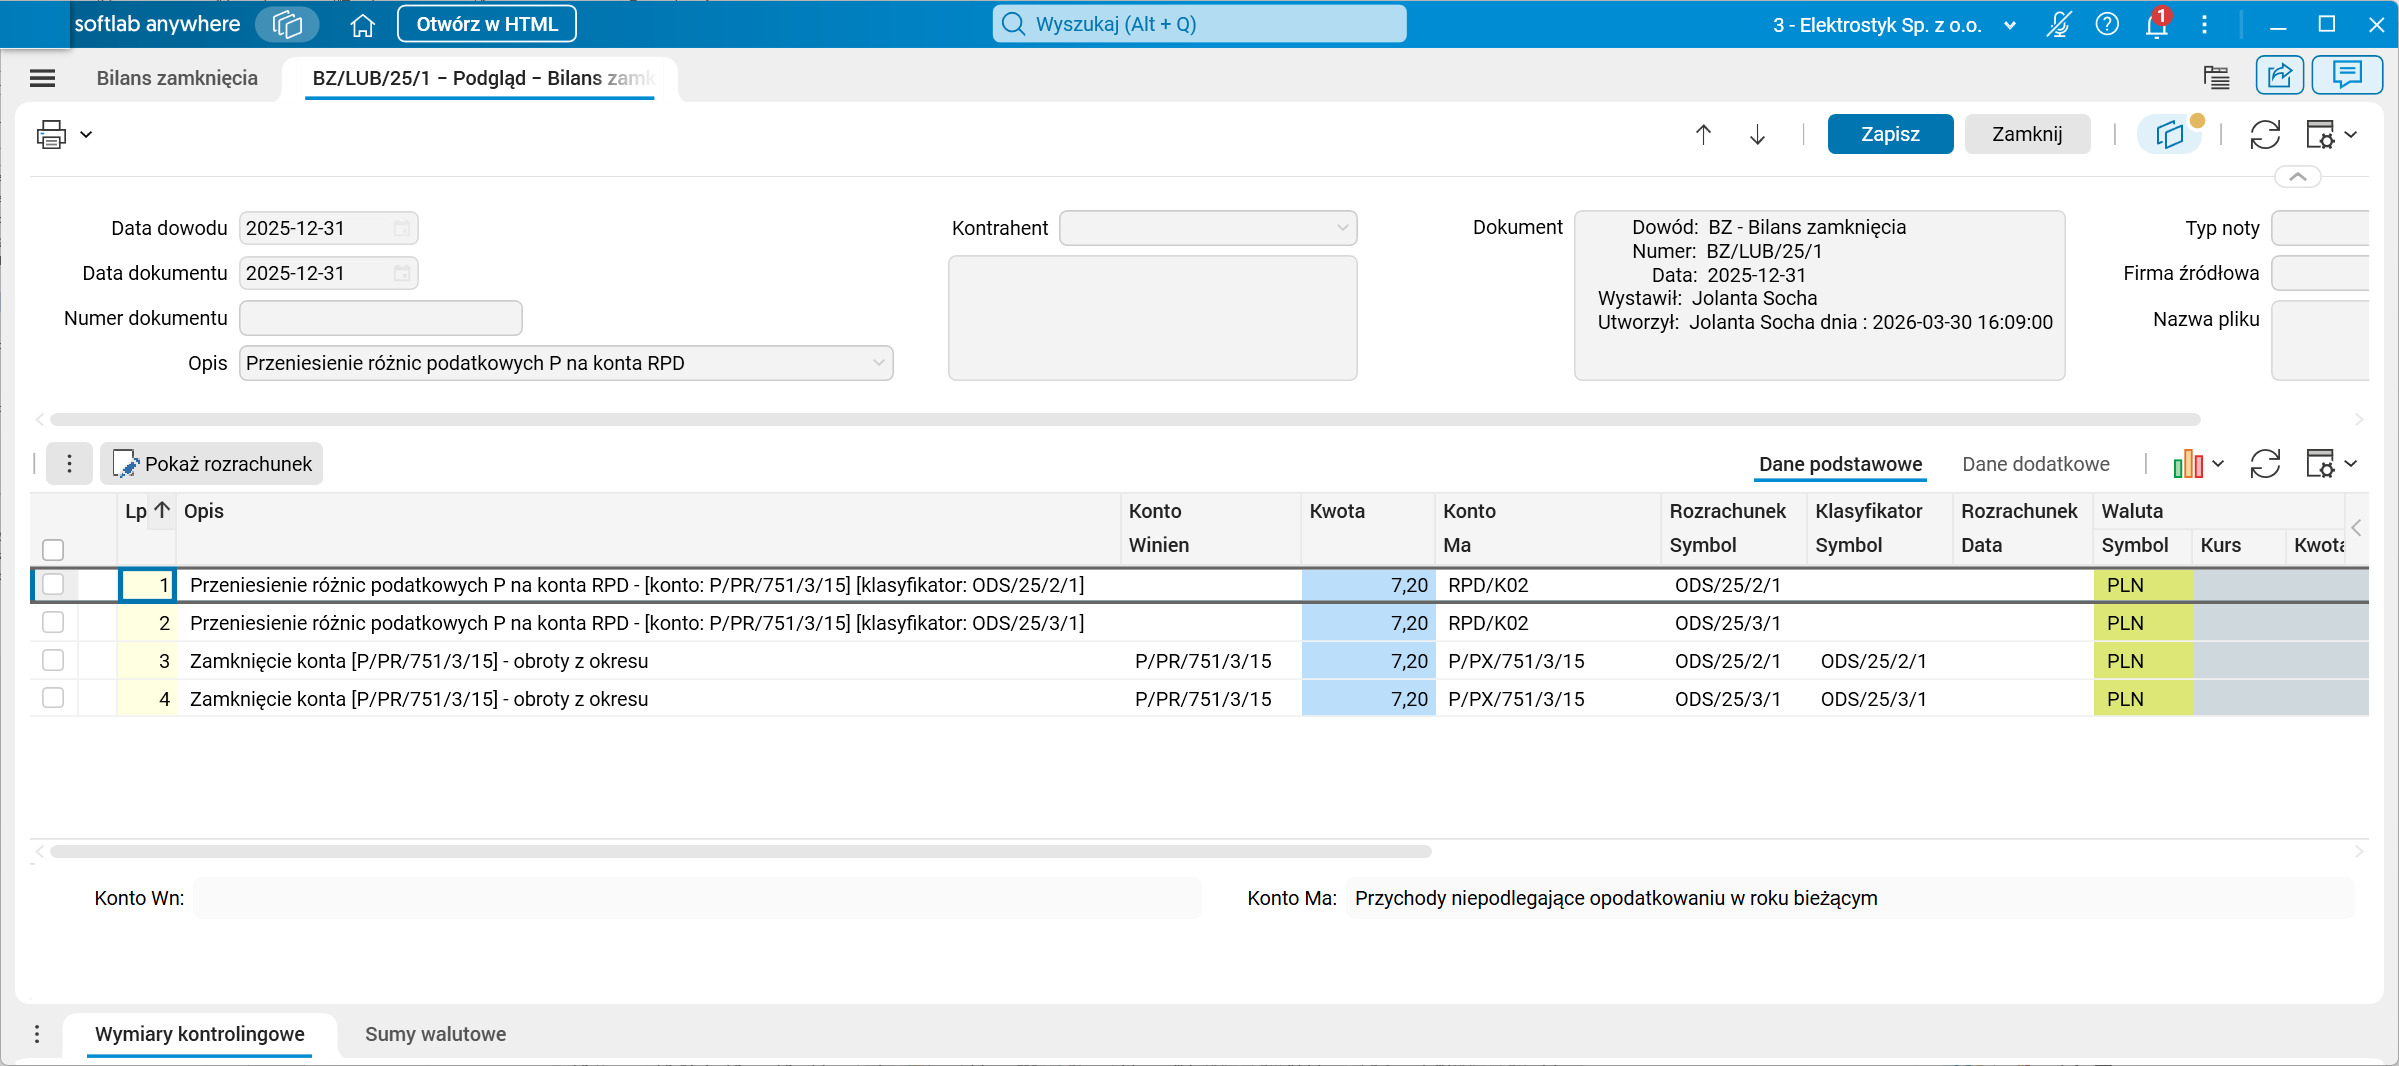Viewport: 2399px width, 1066px height.
Task: Expand header view settings dropdown arrow
Action: point(2351,134)
